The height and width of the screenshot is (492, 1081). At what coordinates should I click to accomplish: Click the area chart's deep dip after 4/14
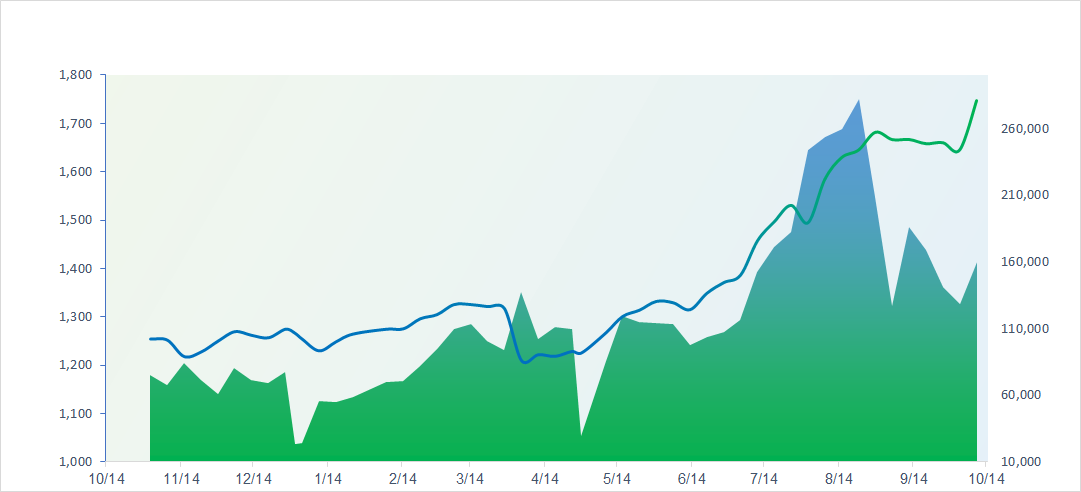click(x=581, y=435)
